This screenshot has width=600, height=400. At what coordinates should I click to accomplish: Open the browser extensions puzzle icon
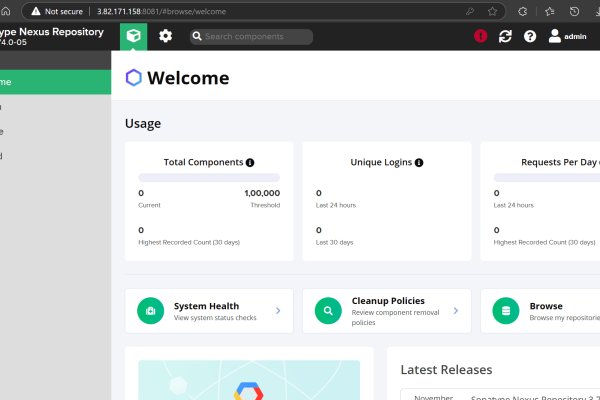[x=523, y=11]
